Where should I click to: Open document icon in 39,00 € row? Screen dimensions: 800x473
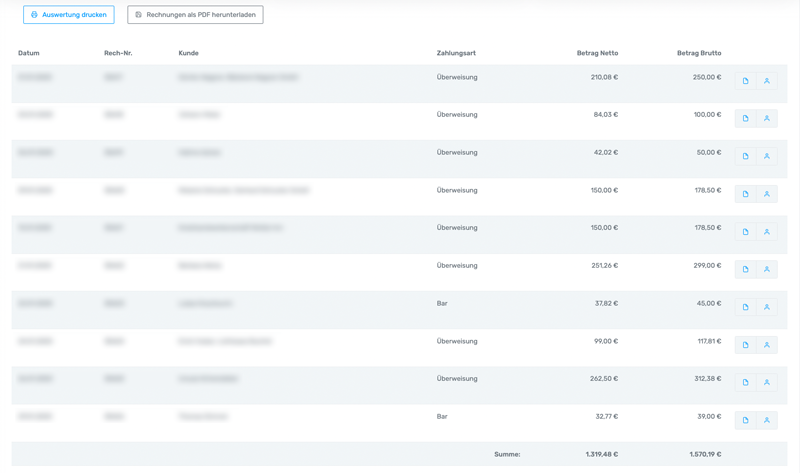tap(745, 420)
